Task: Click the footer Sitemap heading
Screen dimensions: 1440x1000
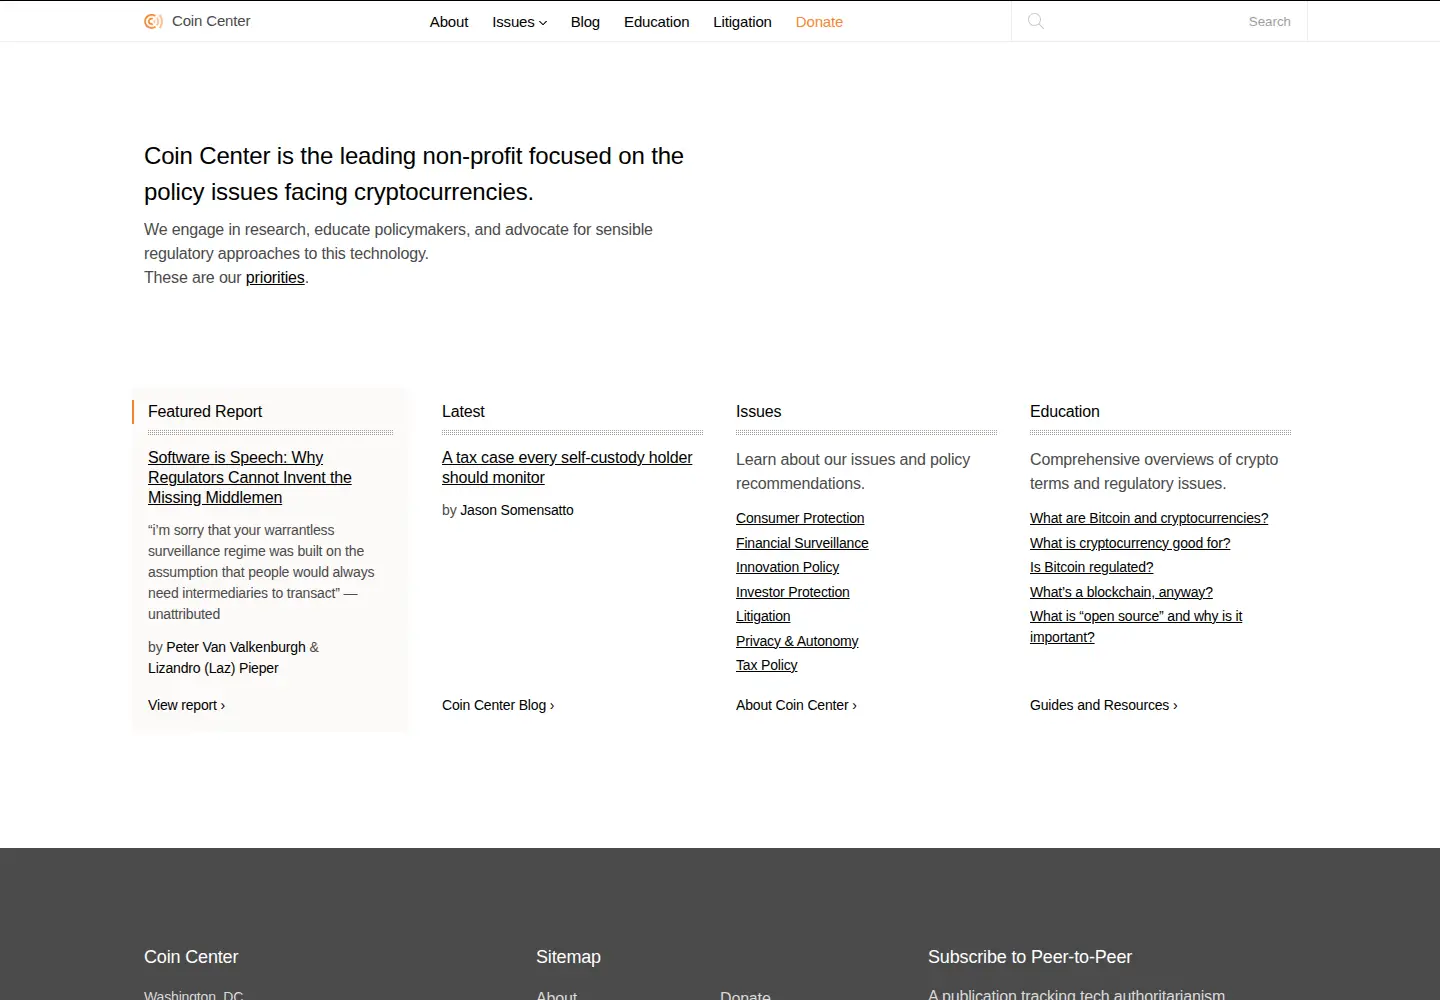Action: [568, 957]
